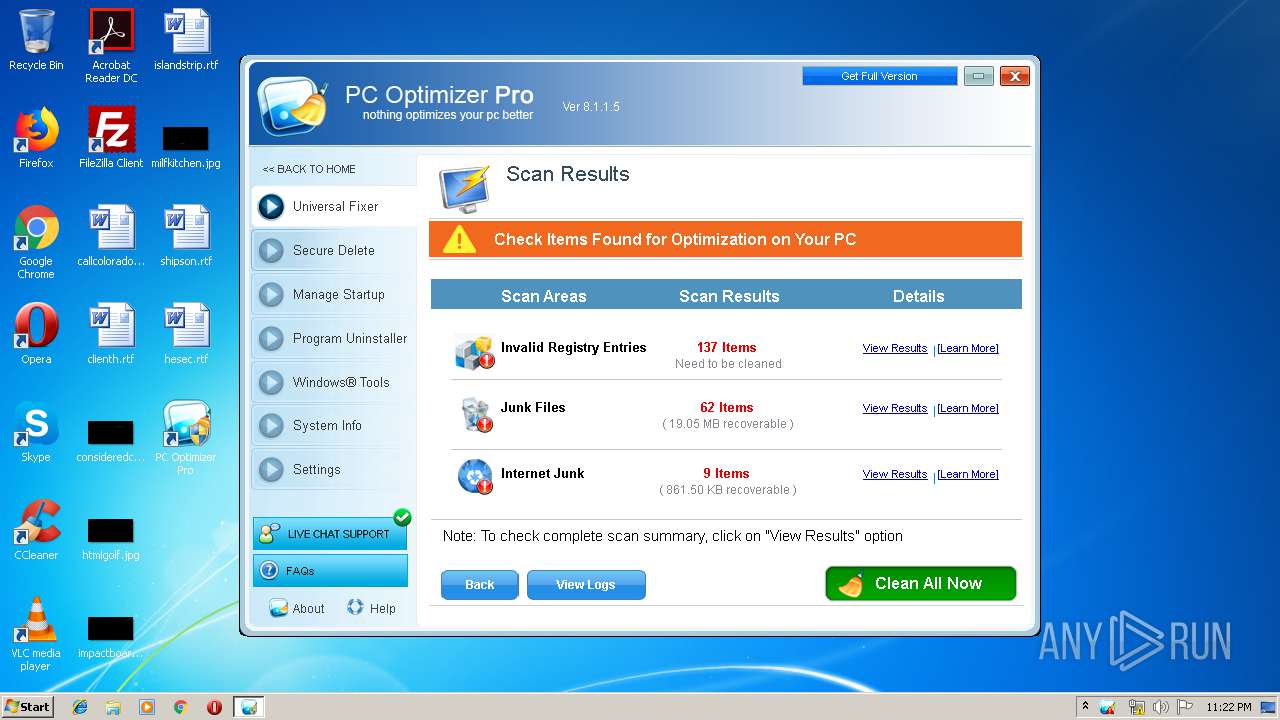Learn More about Invalid Registry Entries
Viewport: 1280px width, 720px height.
pyautogui.click(x=967, y=348)
